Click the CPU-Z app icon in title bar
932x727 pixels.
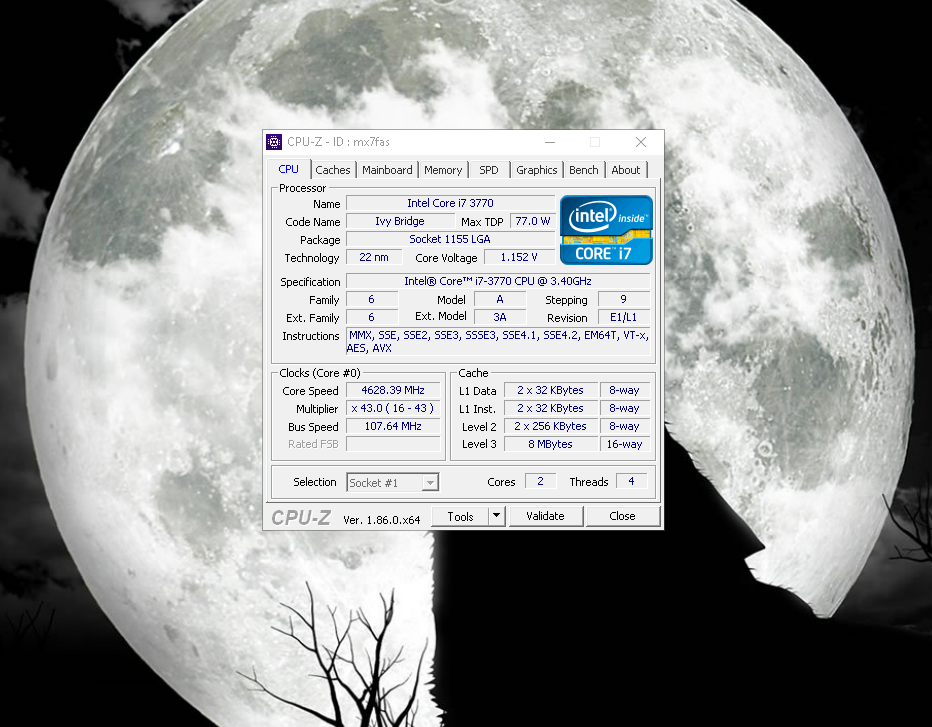pyautogui.click(x=274, y=142)
